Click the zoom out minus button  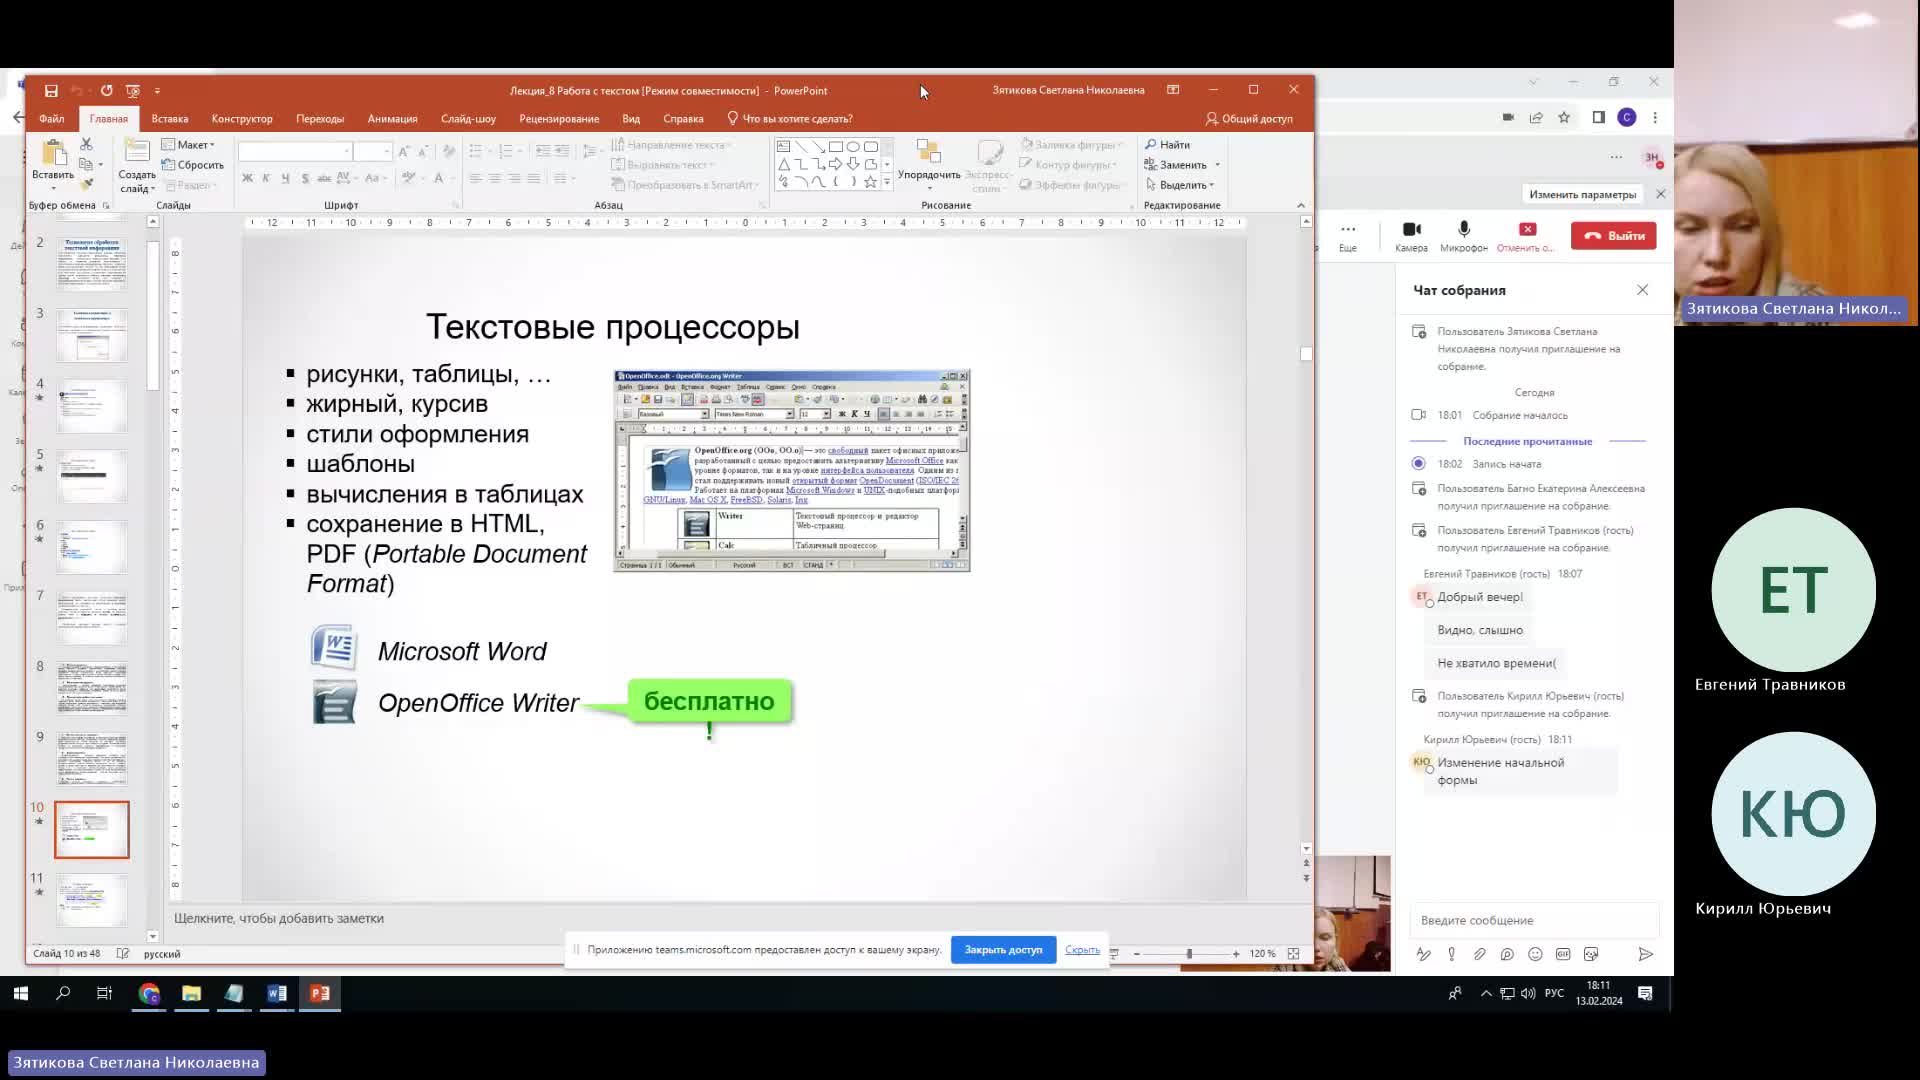pyautogui.click(x=1136, y=954)
